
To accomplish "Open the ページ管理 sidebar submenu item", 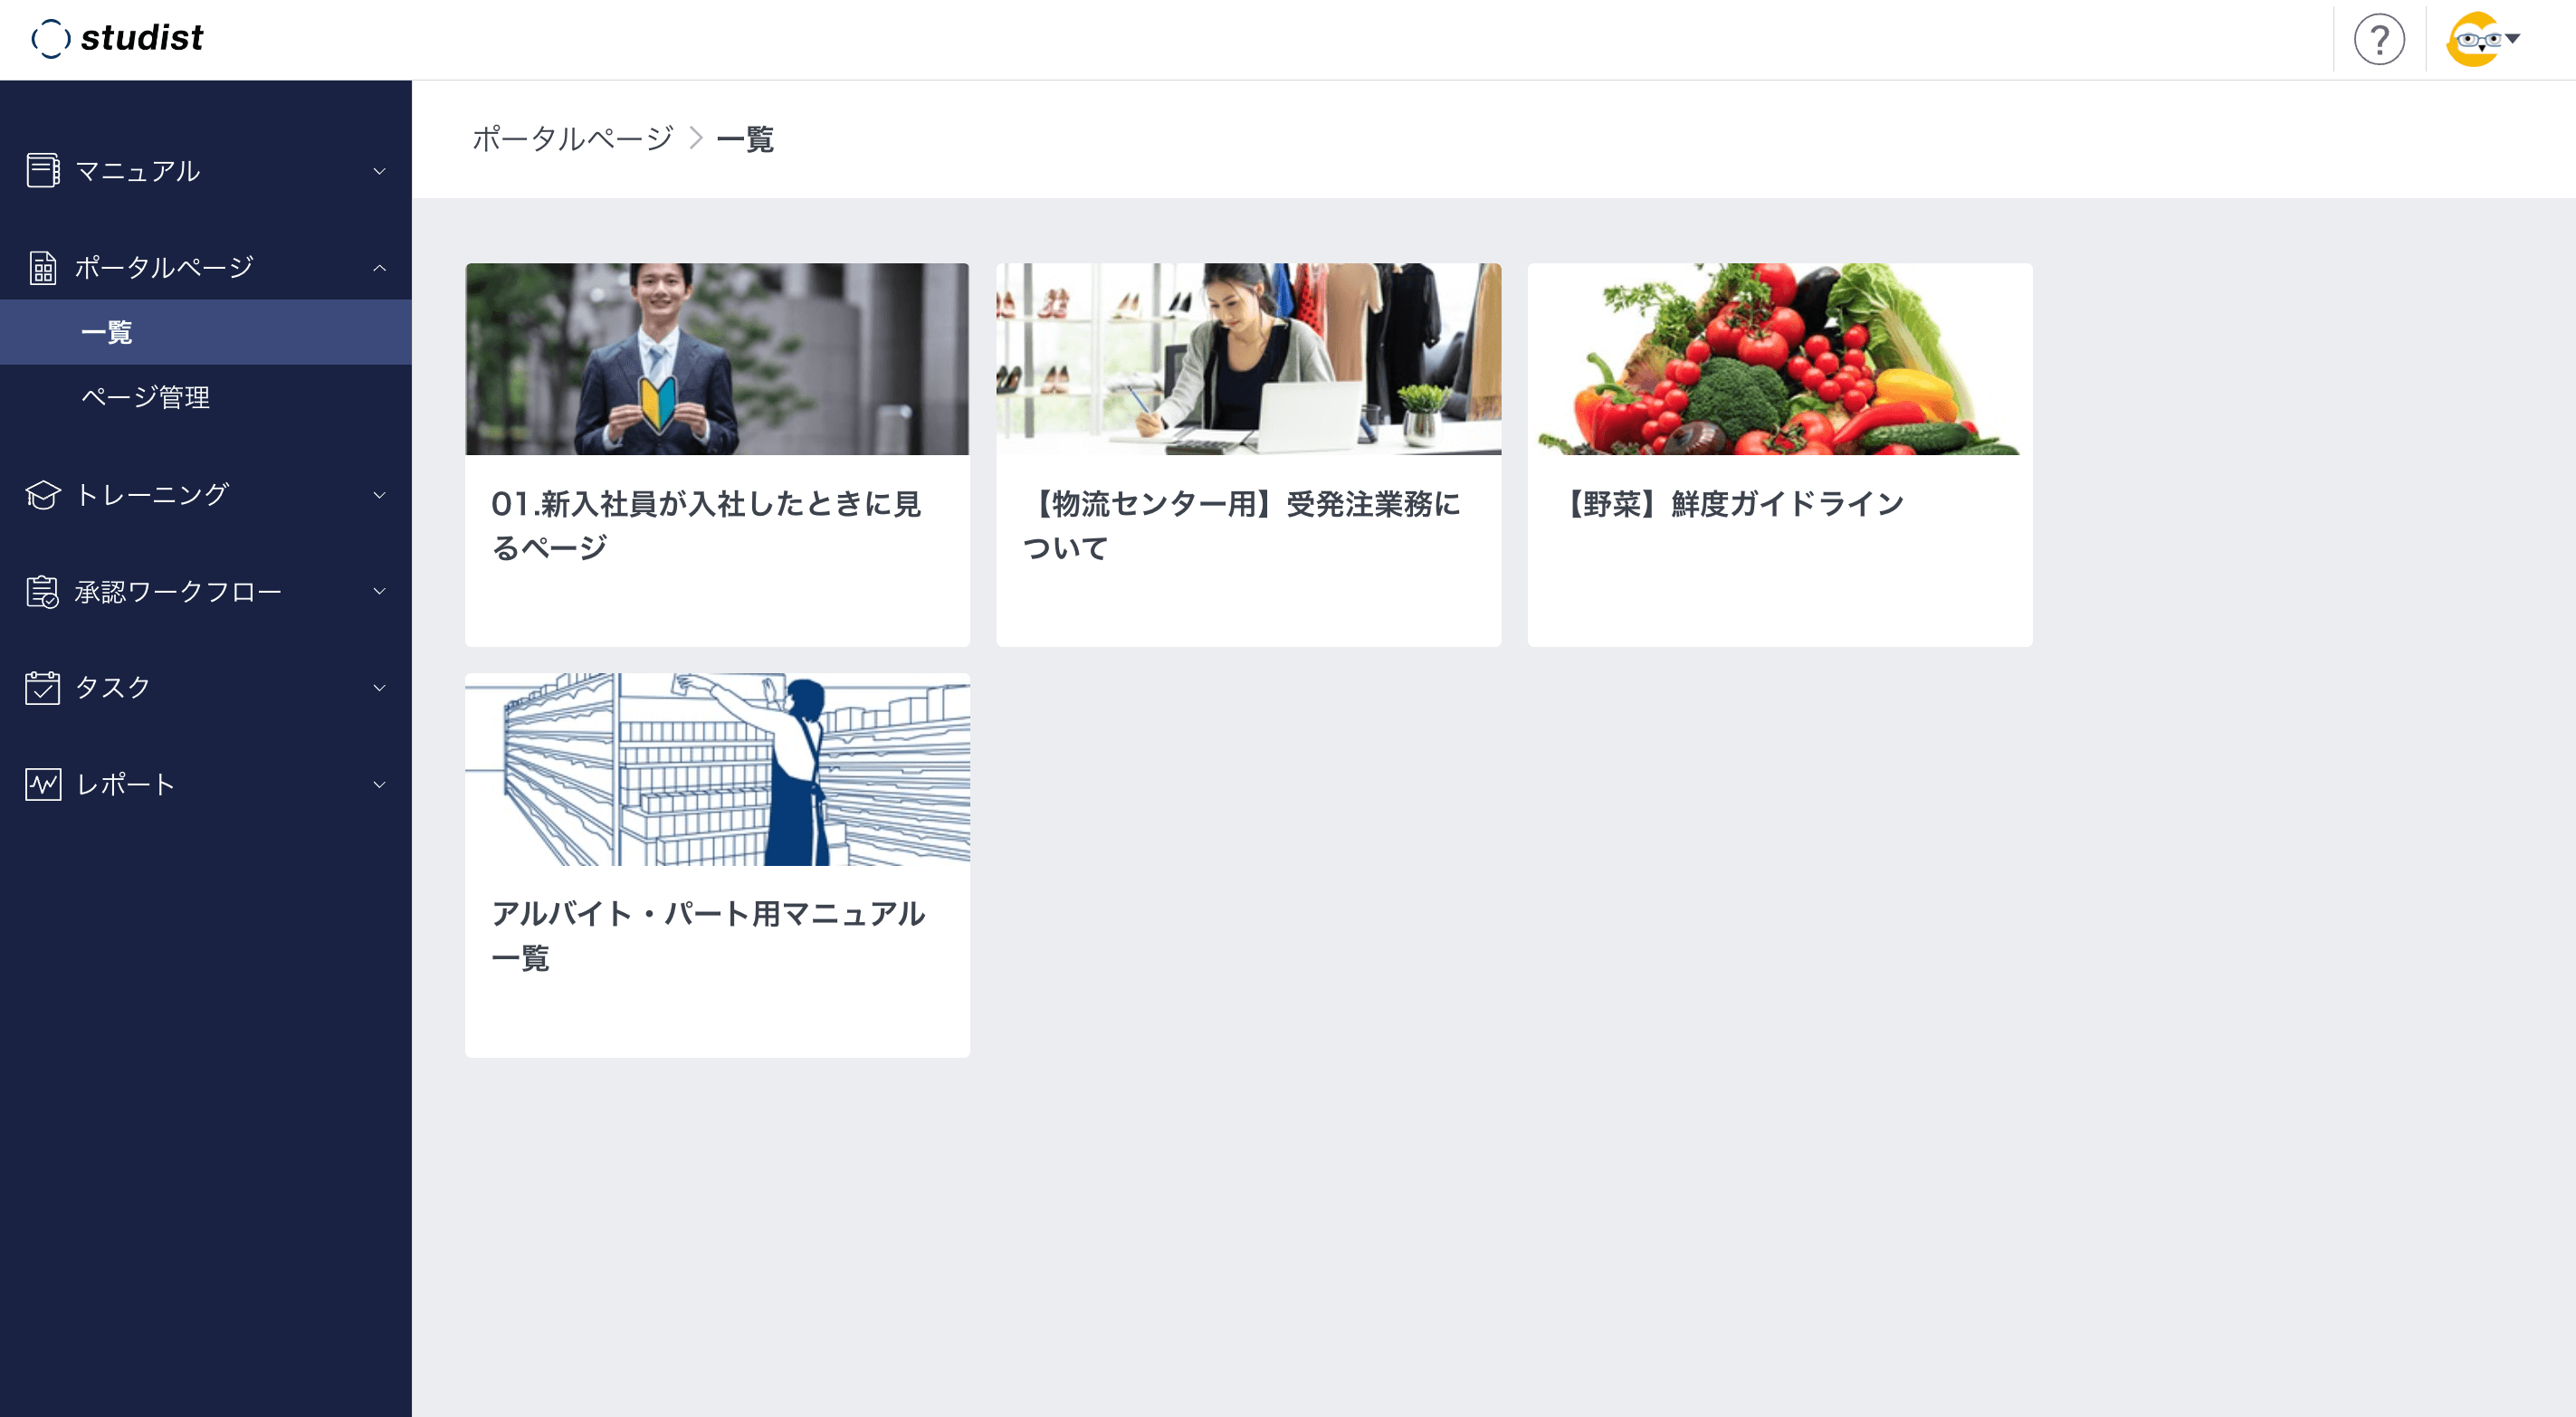I will 145,397.
